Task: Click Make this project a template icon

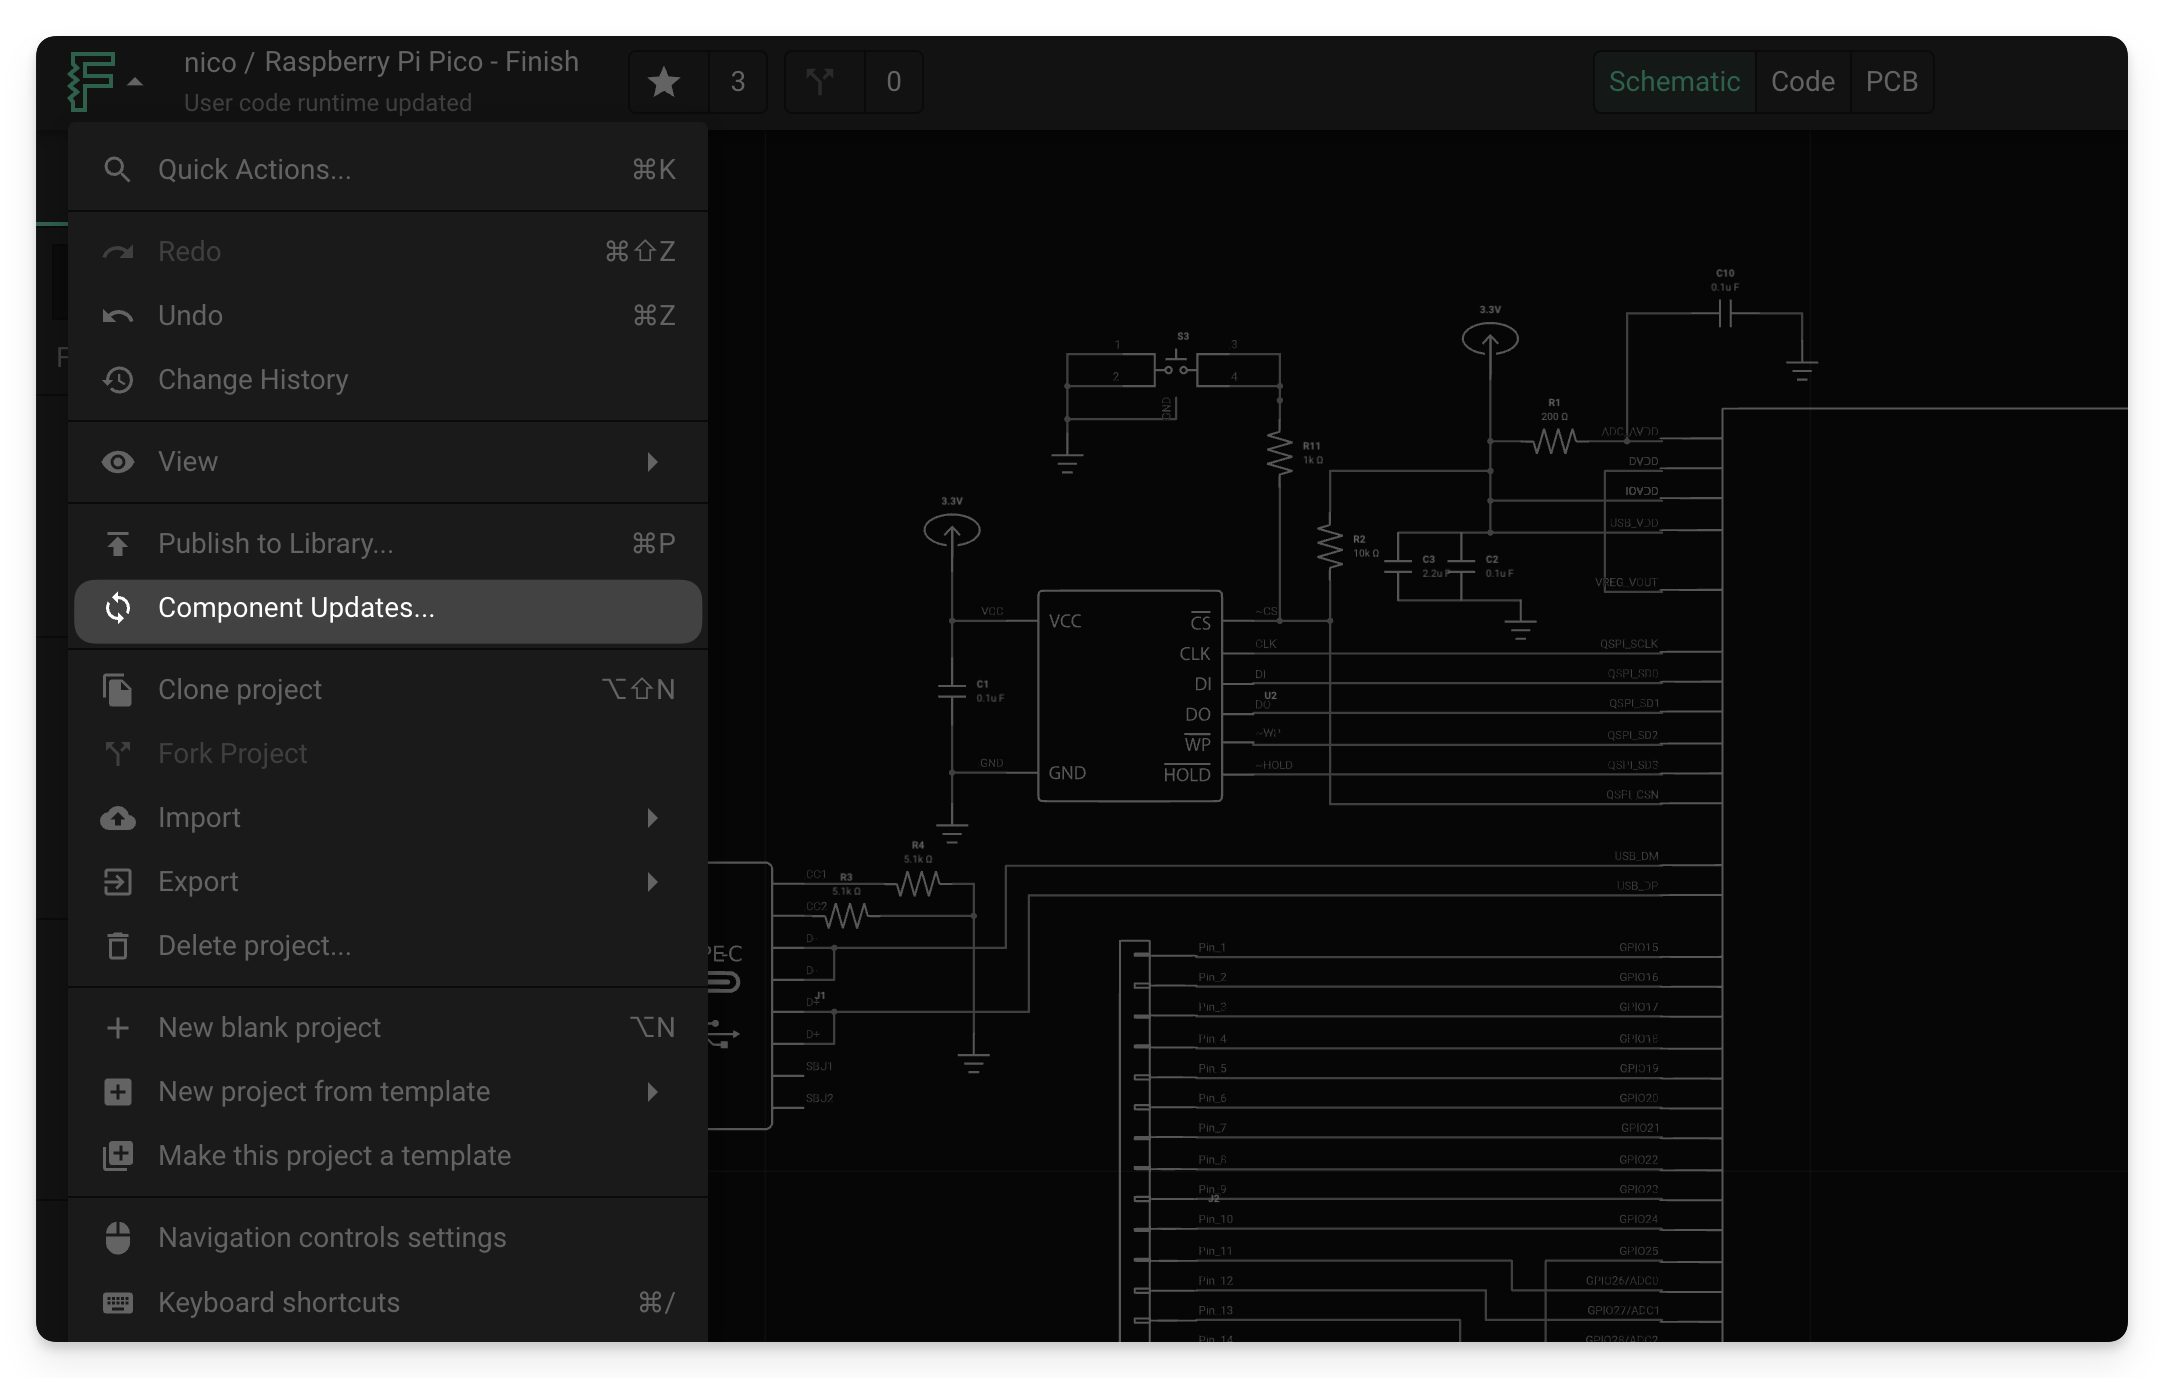Action: (x=118, y=1156)
